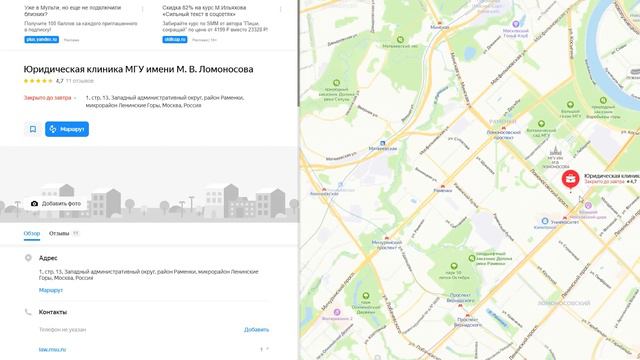Click the Большой Московский цирк purple icon
Image resolution: width=640 pixels, height=360 pixels.
[x=588, y=206]
